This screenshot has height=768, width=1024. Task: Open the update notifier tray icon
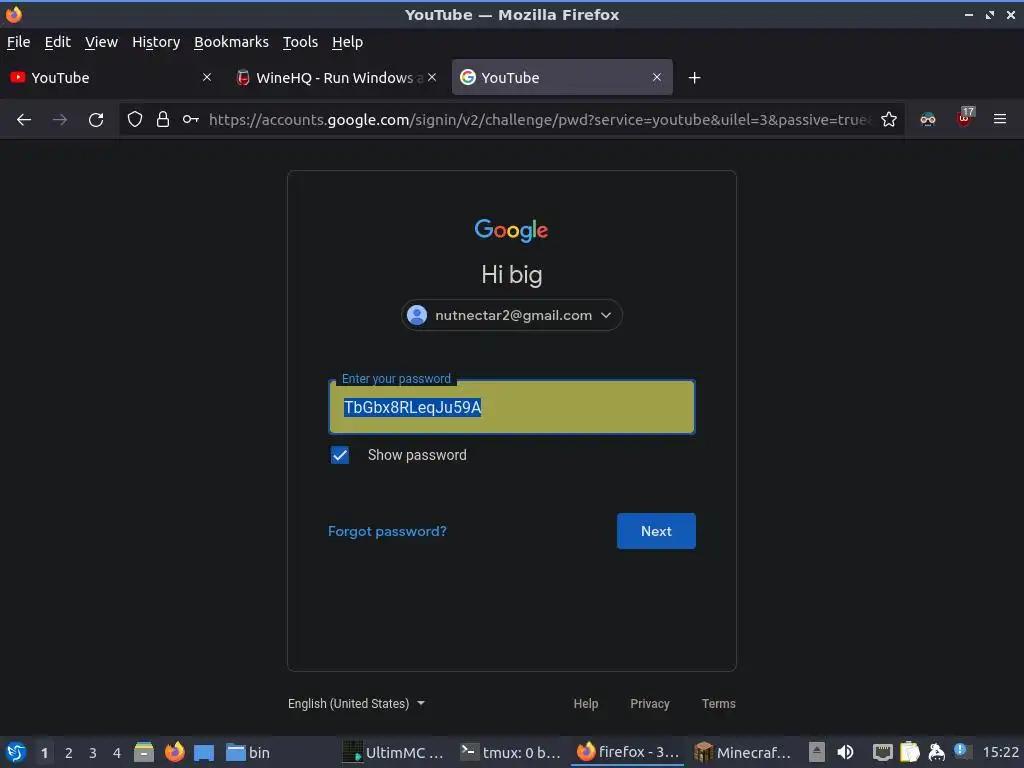tap(962, 751)
